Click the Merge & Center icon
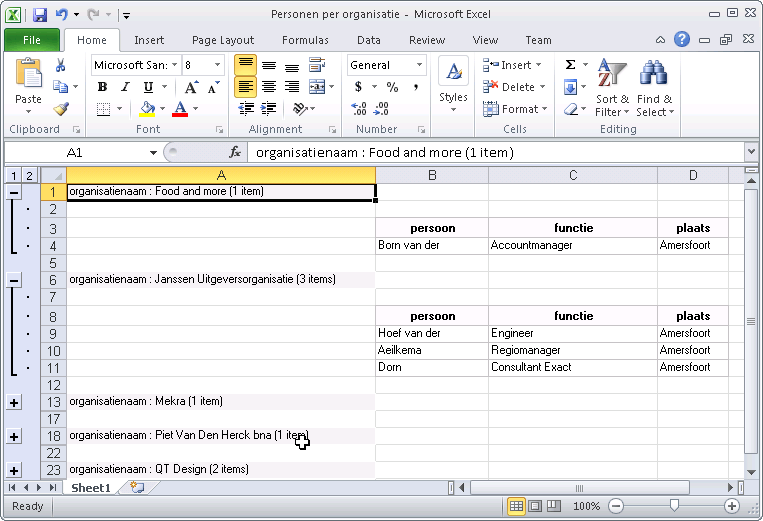763x521 pixels. point(317,87)
